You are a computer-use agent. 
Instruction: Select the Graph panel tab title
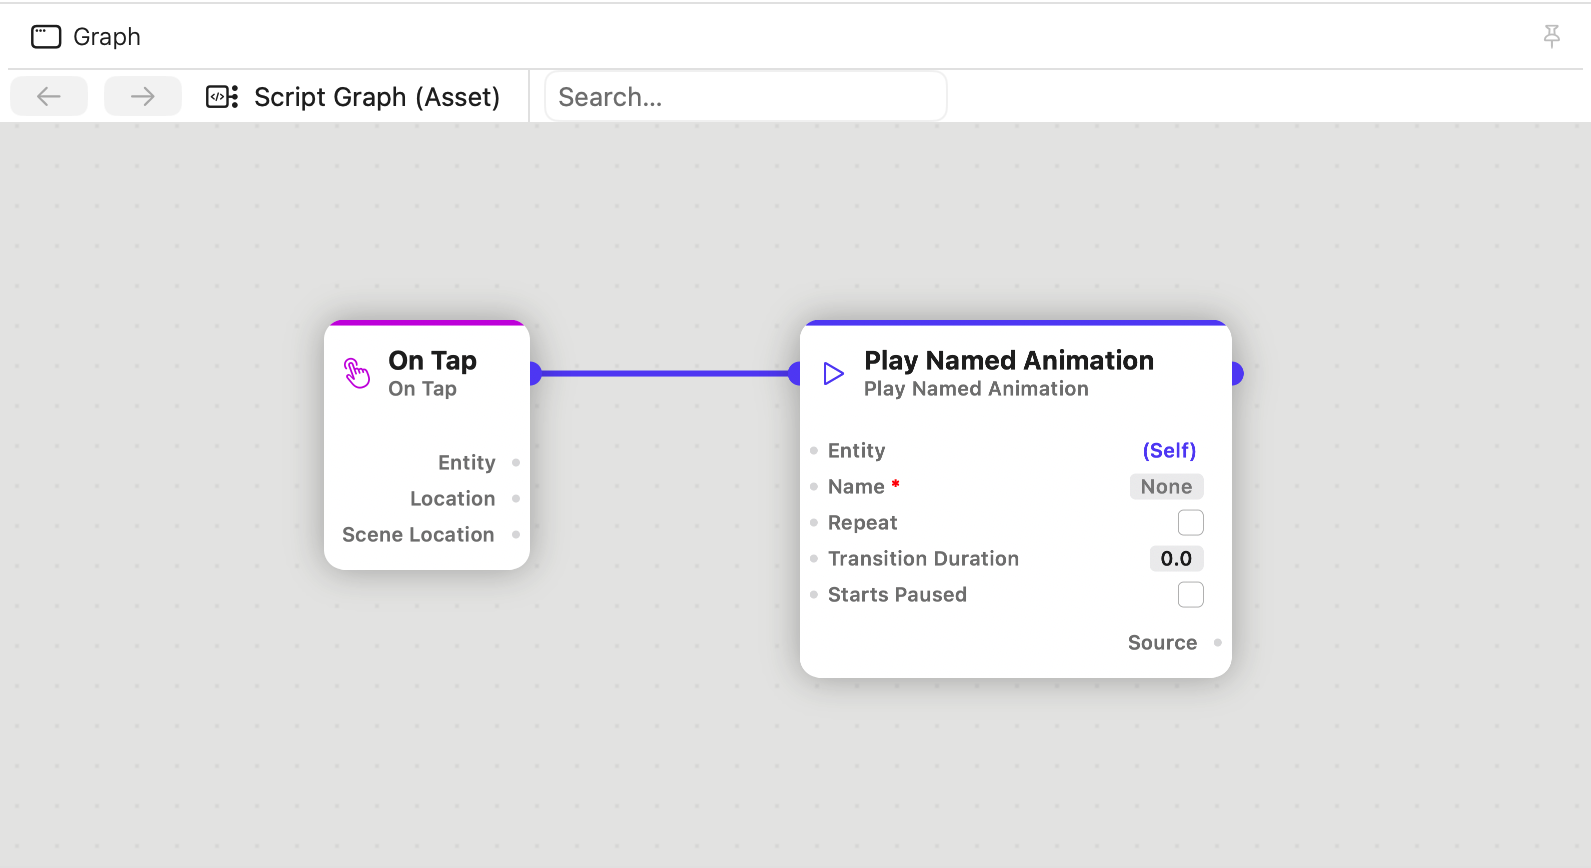click(107, 37)
